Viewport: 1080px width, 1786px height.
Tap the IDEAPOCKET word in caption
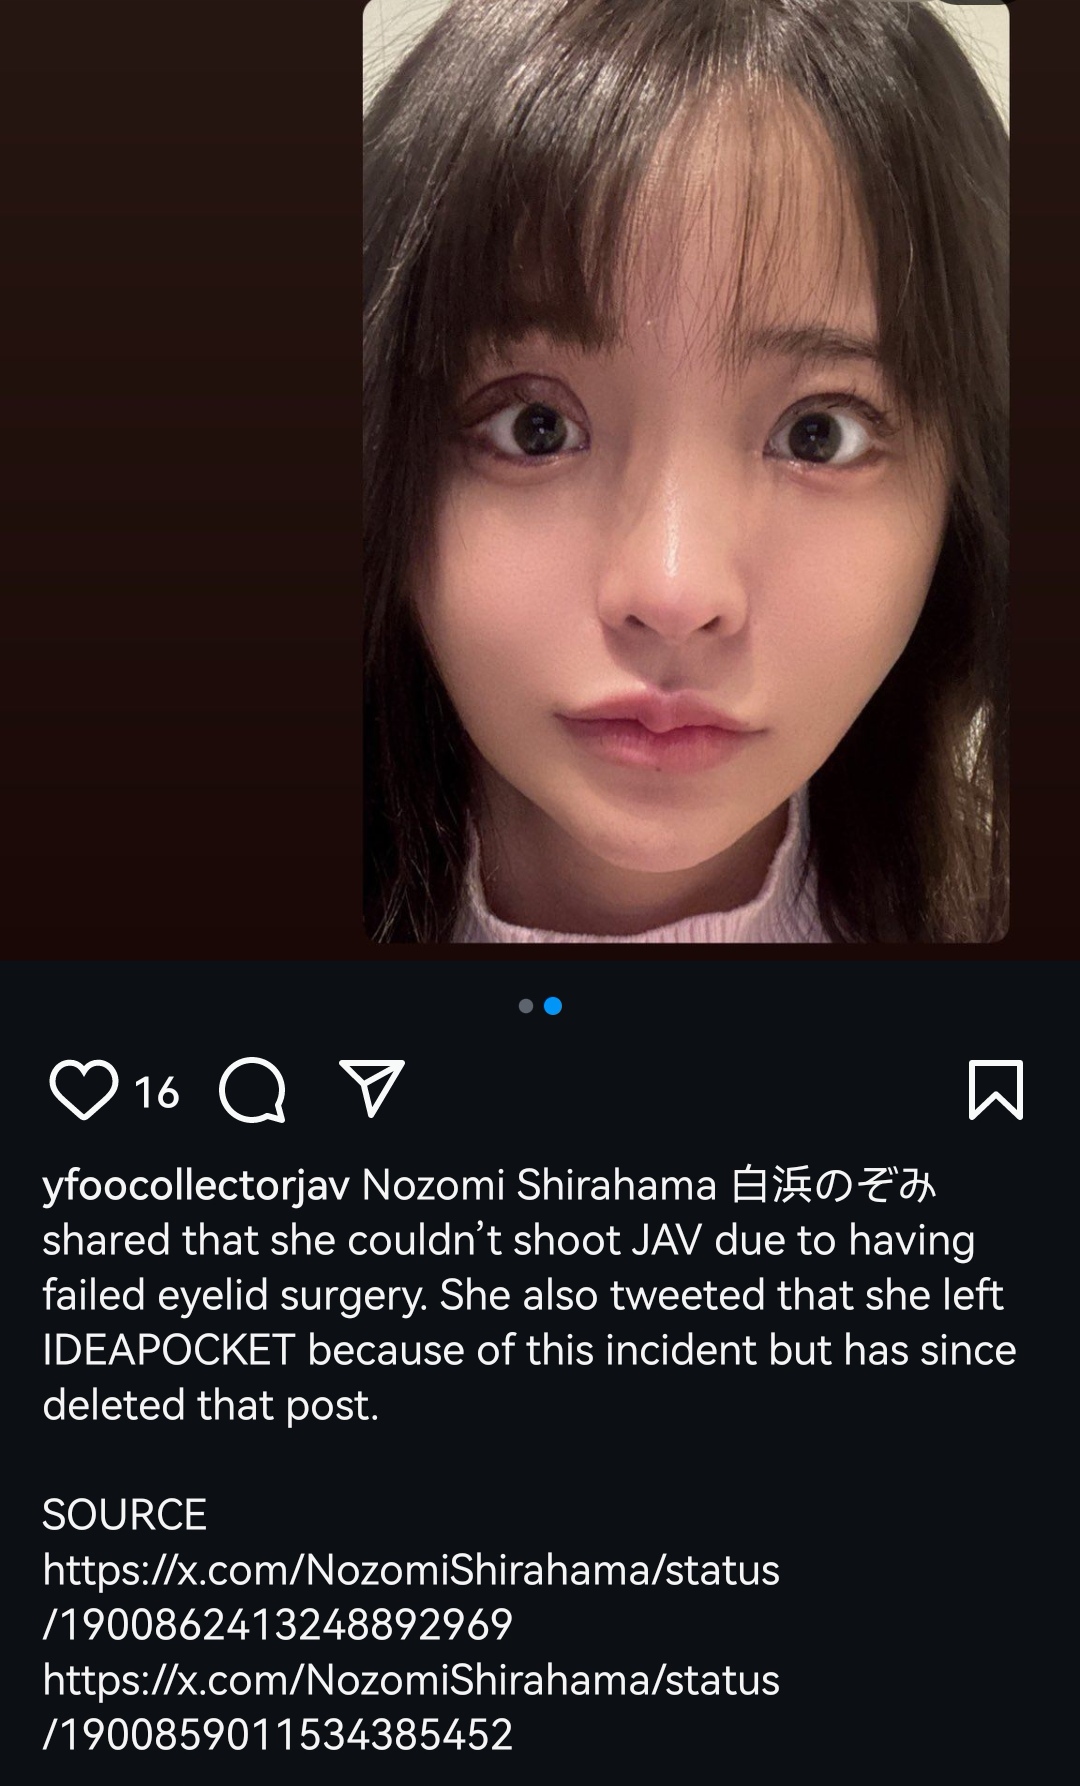169,1350
